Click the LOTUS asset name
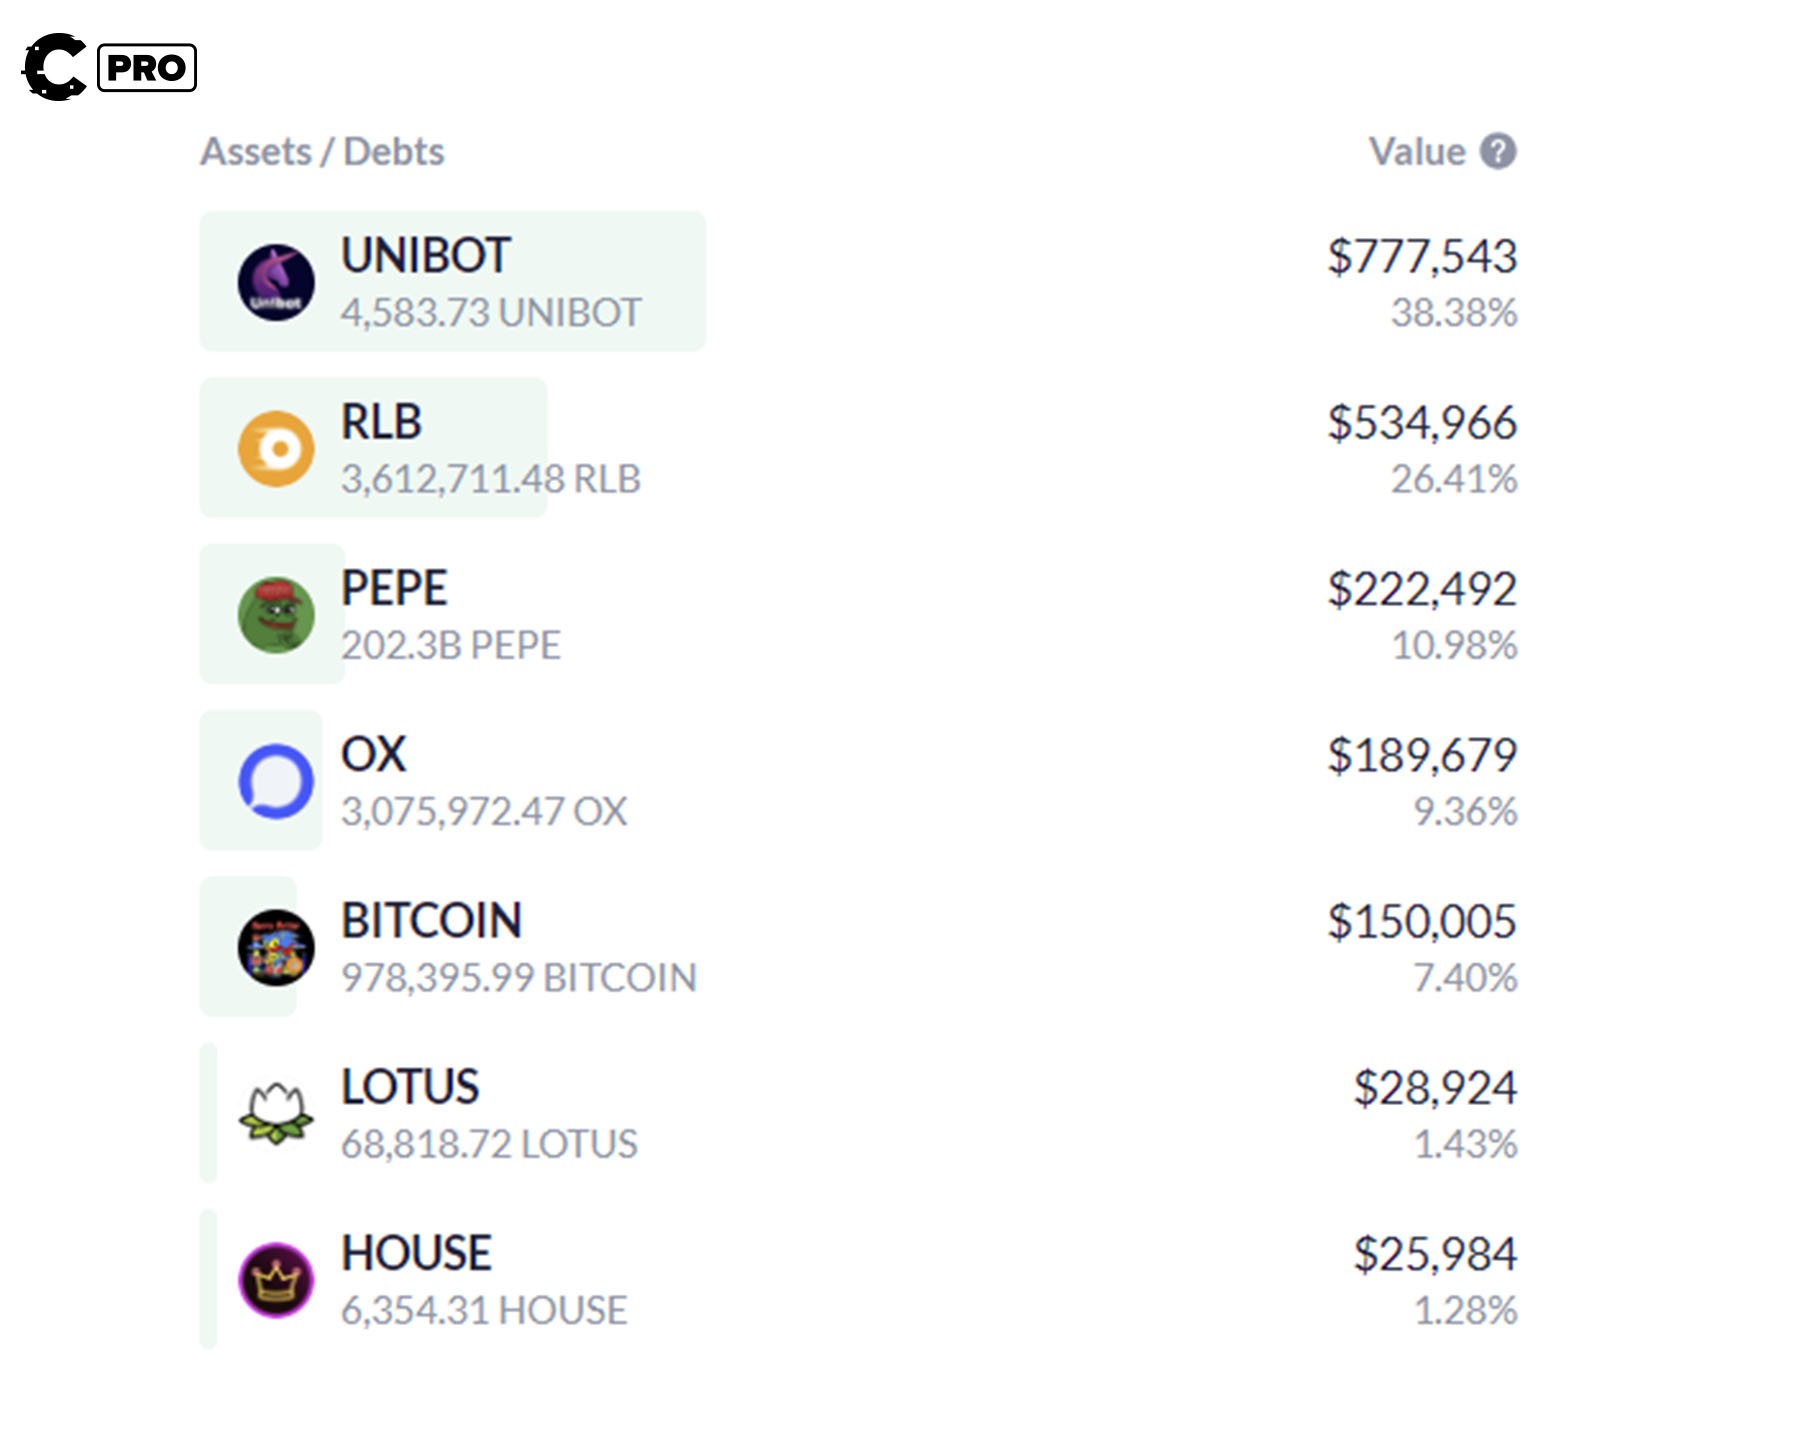 (x=410, y=1087)
